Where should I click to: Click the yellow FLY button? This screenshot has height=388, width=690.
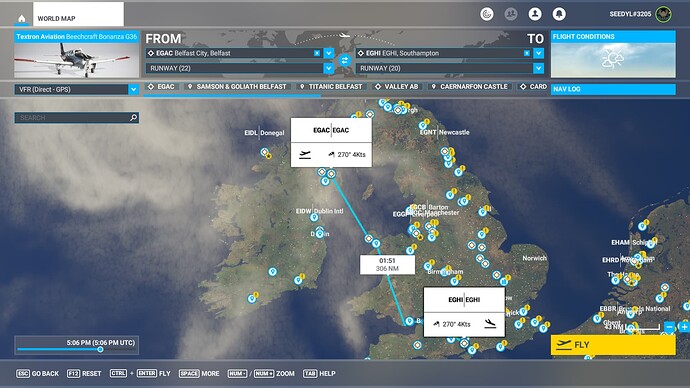pyautogui.click(x=613, y=344)
